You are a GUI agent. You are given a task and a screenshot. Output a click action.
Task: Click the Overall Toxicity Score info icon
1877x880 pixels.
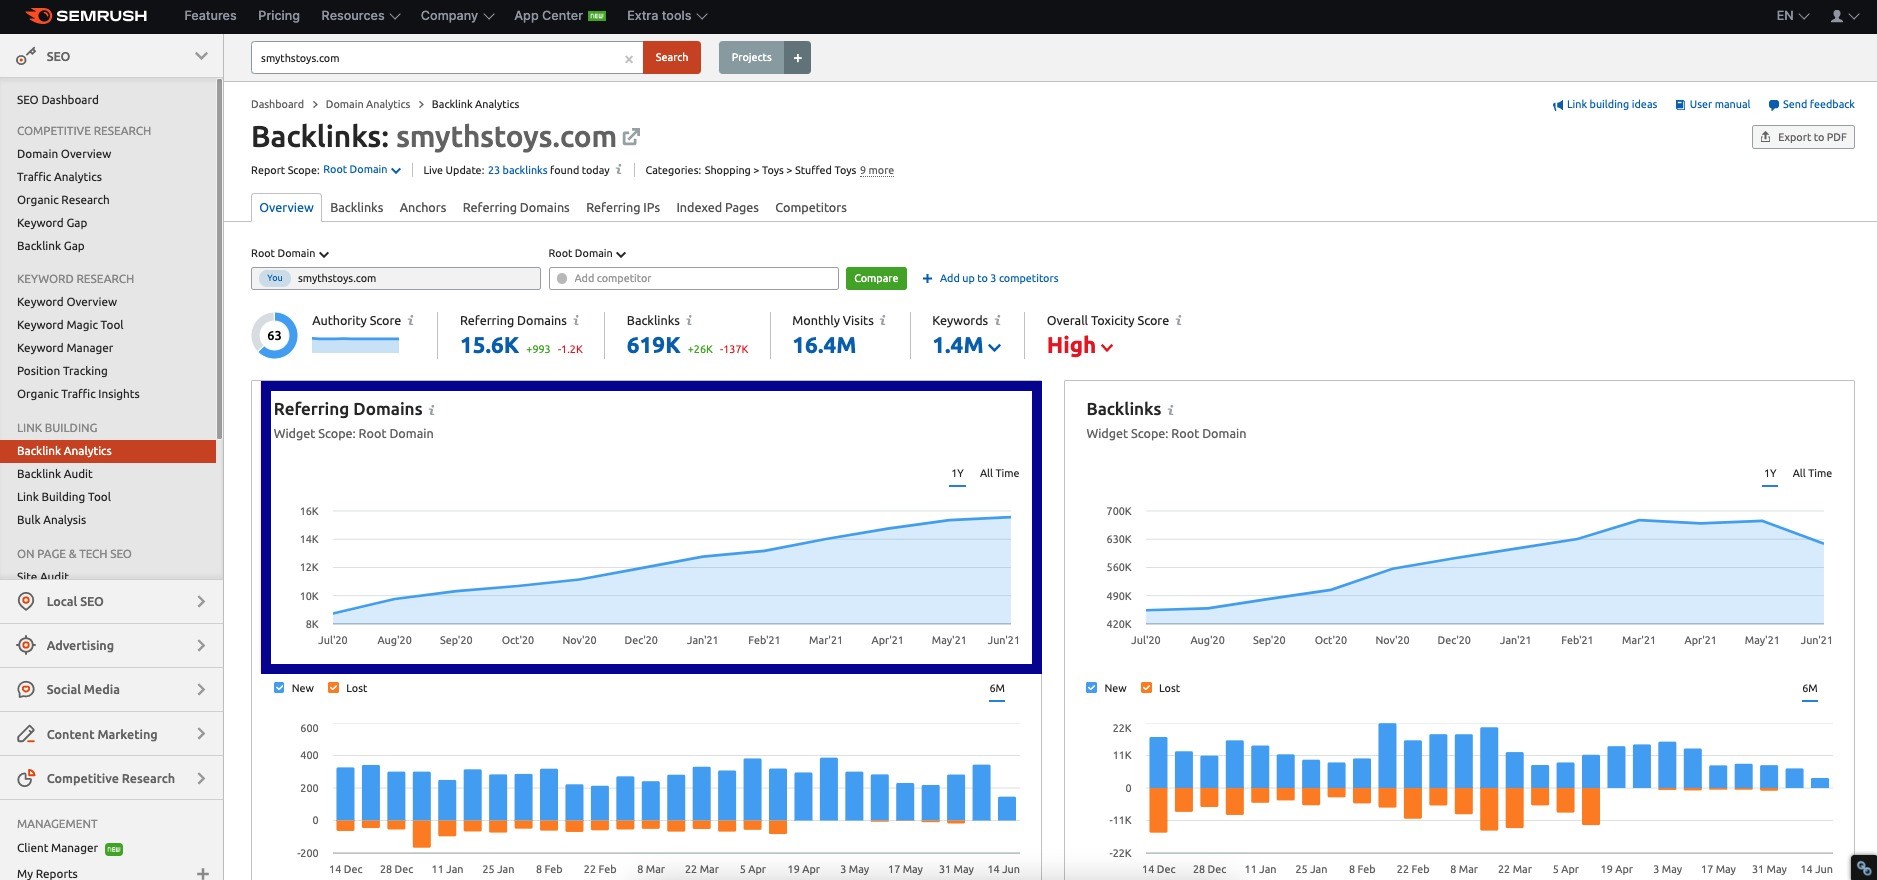[x=1179, y=321]
